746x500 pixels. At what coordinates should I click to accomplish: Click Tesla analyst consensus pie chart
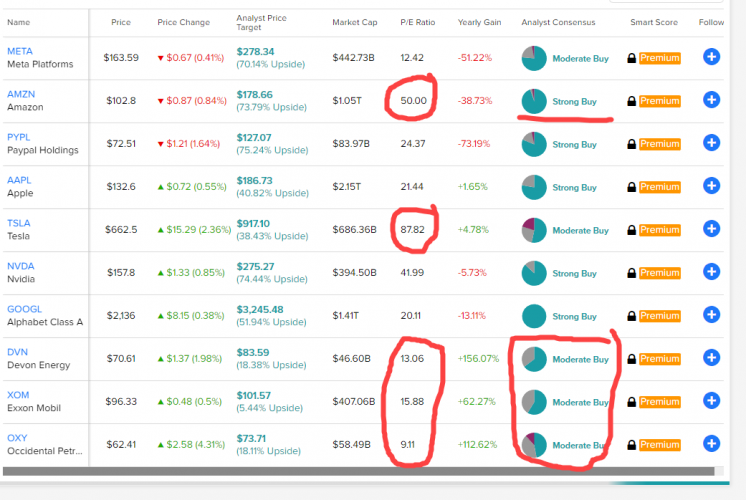pyautogui.click(x=534, y=230)
